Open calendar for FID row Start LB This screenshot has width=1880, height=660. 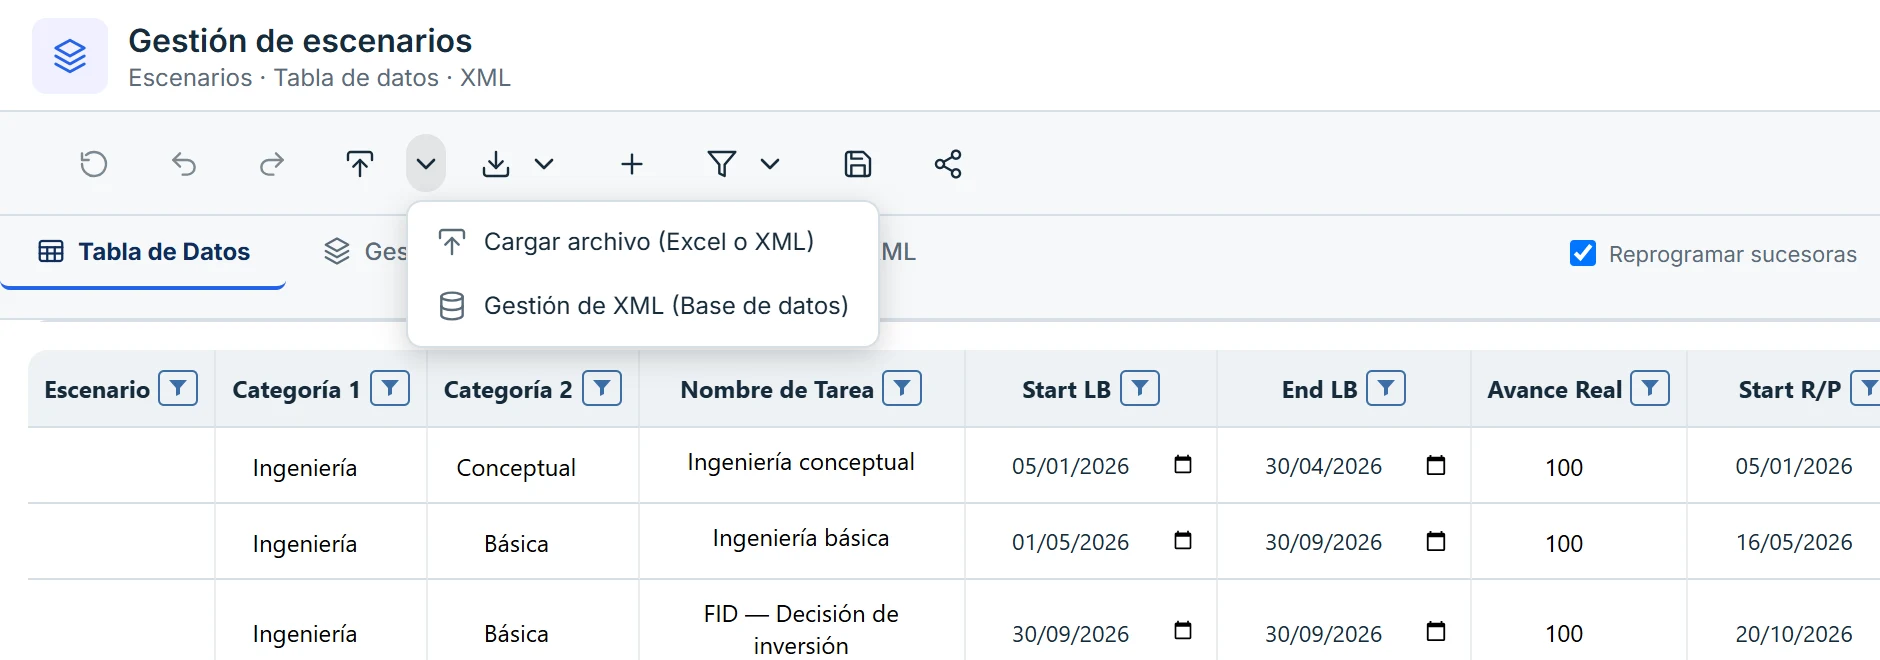click(1183, 631)
